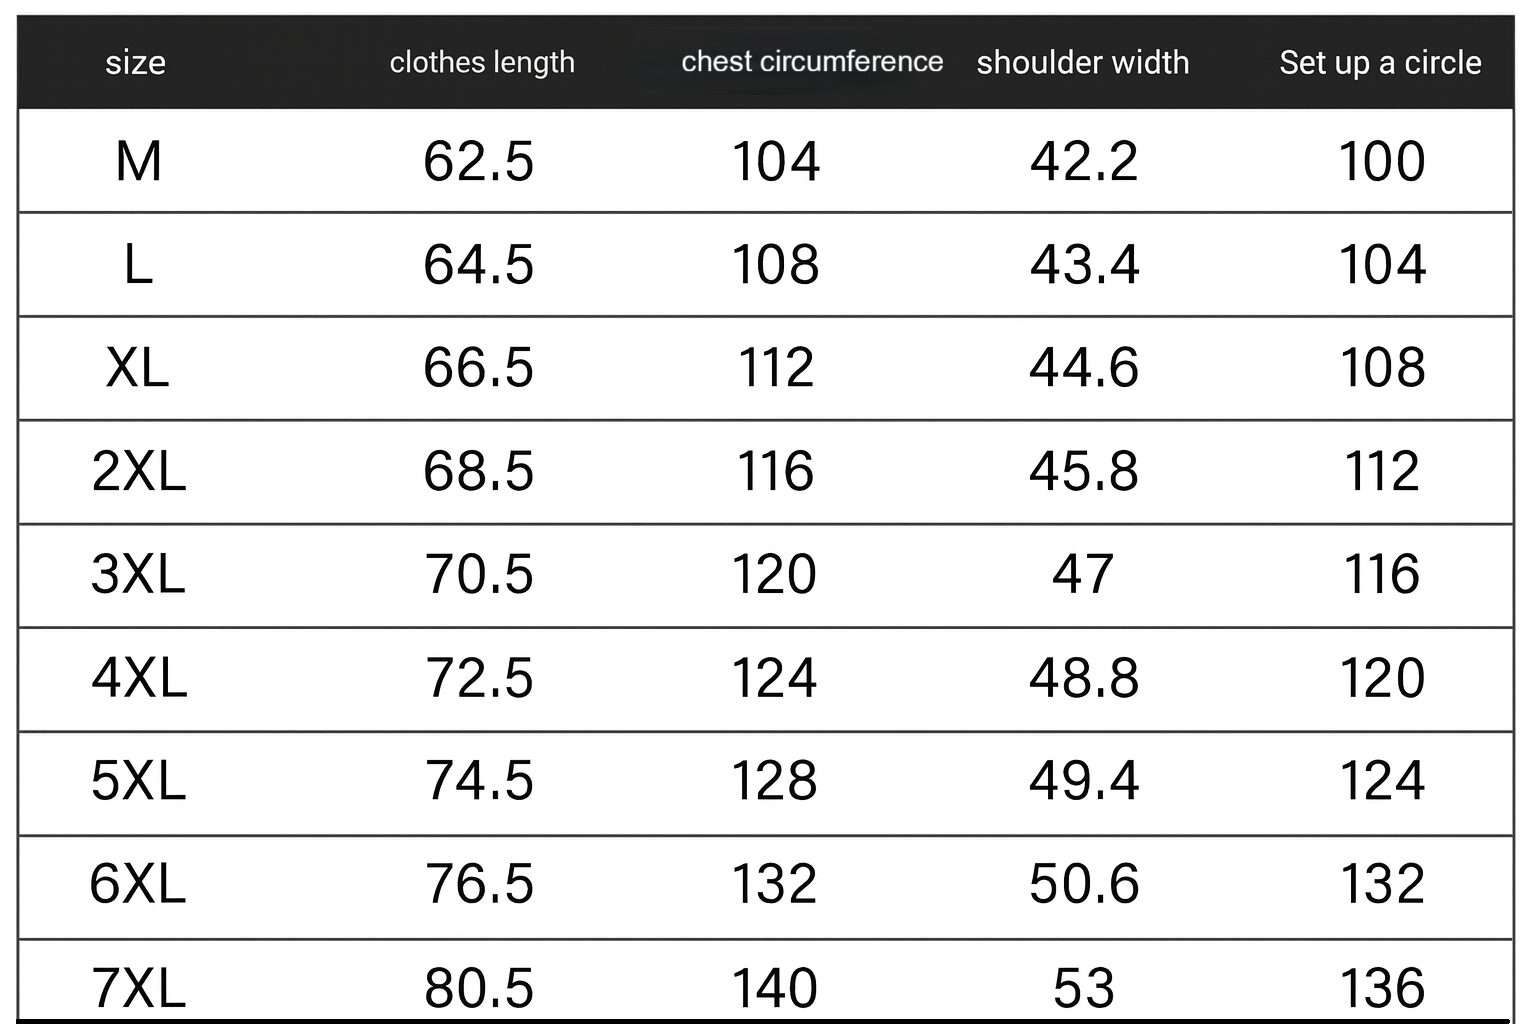This screenshot has height=1024, width=1536.
Task: Select the XL size row label
Action: click(x=138, y=368)
